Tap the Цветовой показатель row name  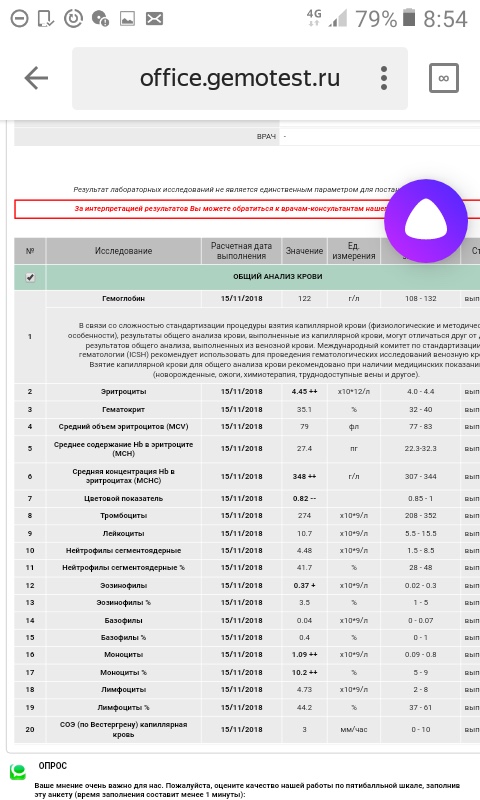click(x=123, y=499)
